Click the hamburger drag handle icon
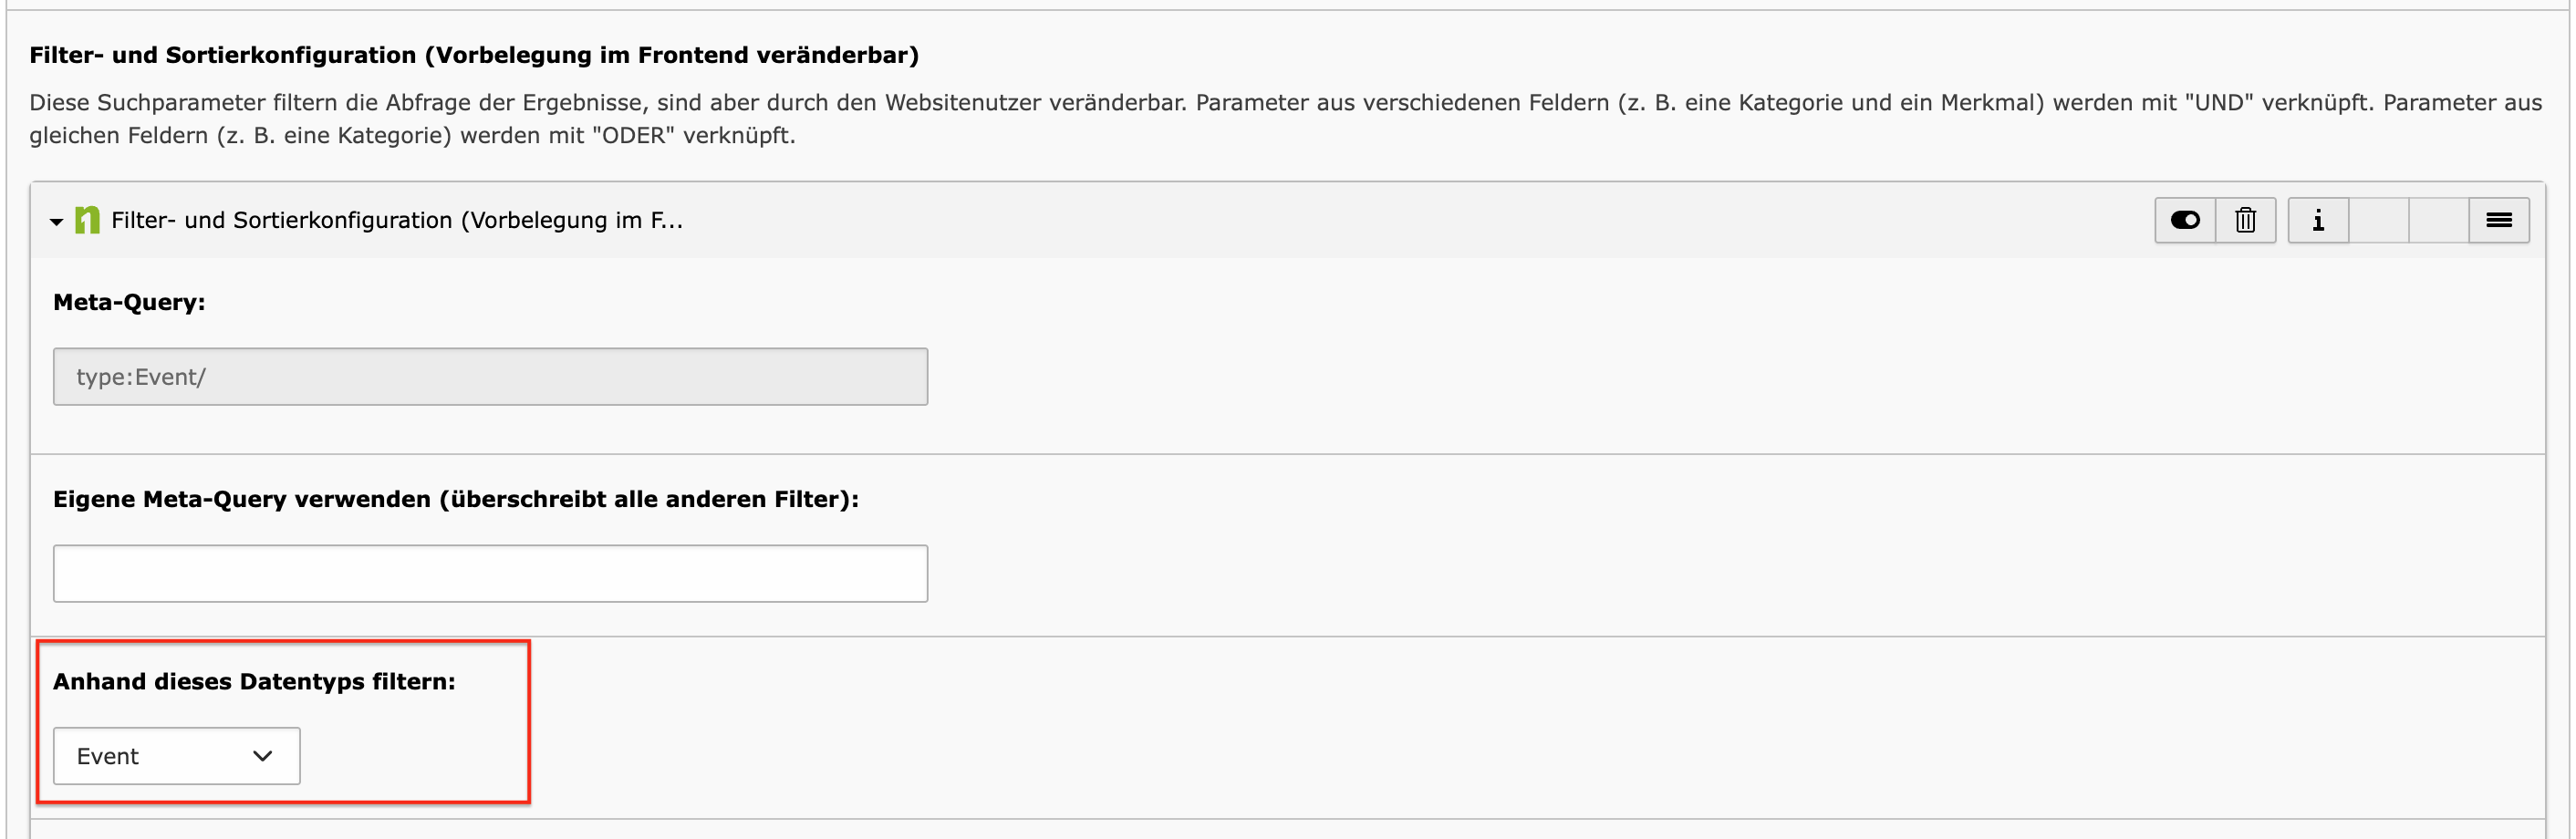 pyautogui.click(x=2499, y=220)
